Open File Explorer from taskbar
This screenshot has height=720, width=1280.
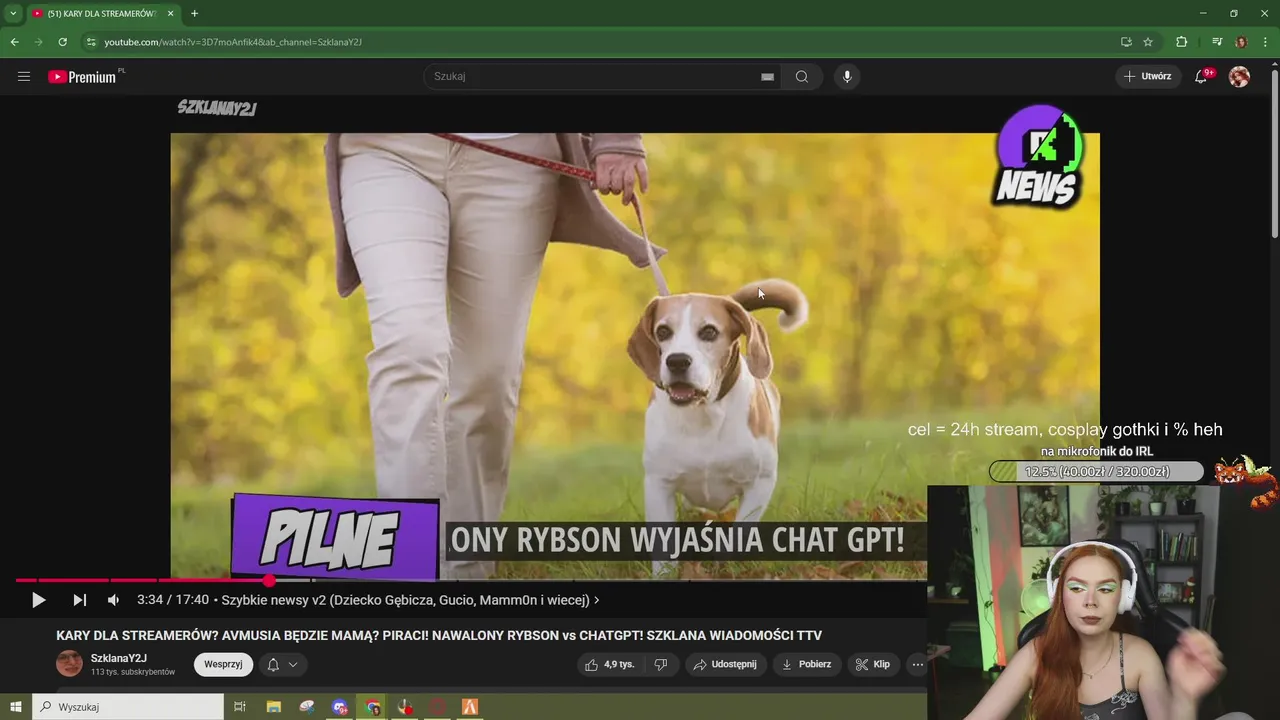tap(274, 707)
